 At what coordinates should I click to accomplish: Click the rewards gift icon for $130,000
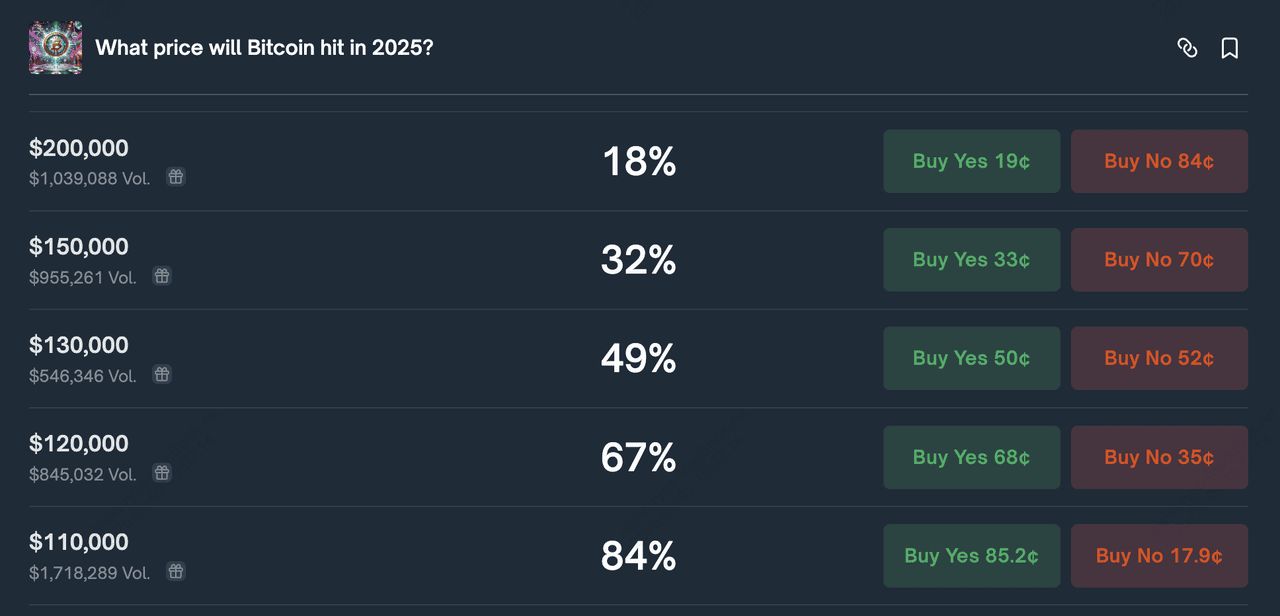162,374
